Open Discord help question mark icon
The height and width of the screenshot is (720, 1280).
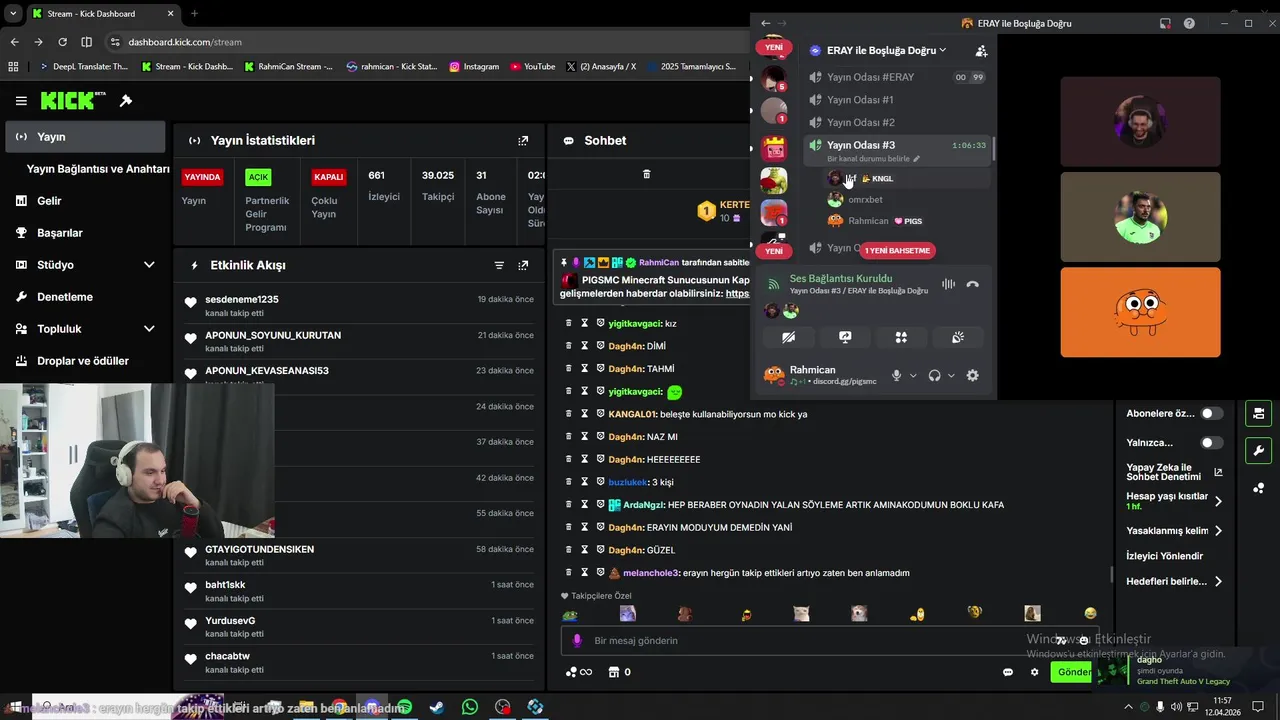pyautogui.click(x=1189, y=23)
